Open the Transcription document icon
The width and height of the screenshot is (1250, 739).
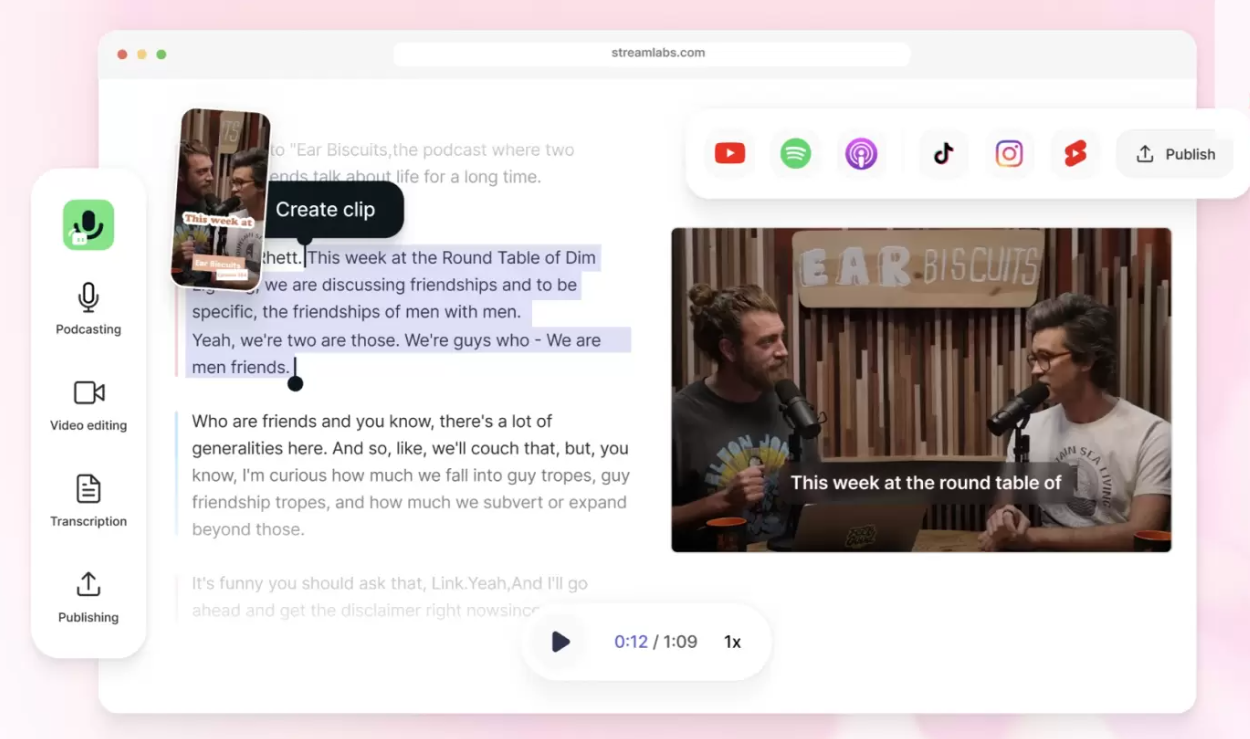(x=88, y=488)
